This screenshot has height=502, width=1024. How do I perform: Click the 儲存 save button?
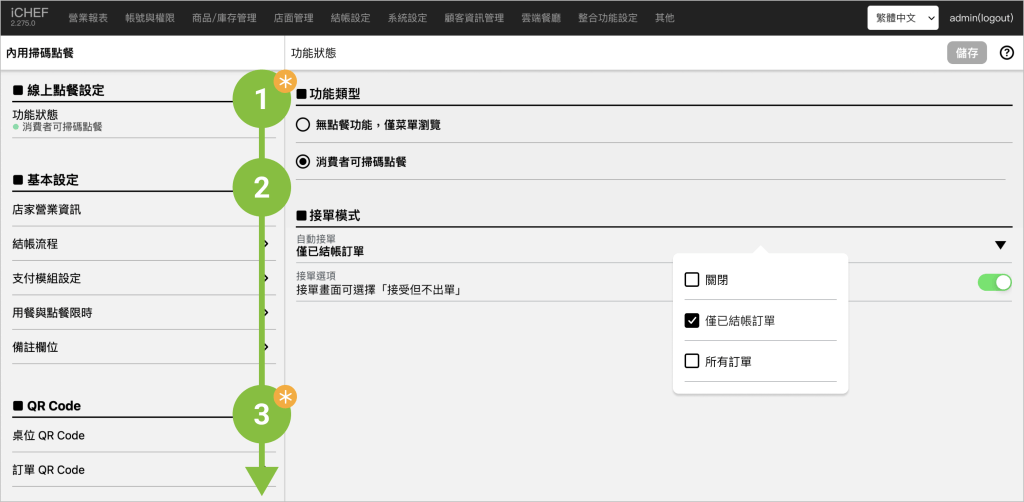(x=966, y=53)
